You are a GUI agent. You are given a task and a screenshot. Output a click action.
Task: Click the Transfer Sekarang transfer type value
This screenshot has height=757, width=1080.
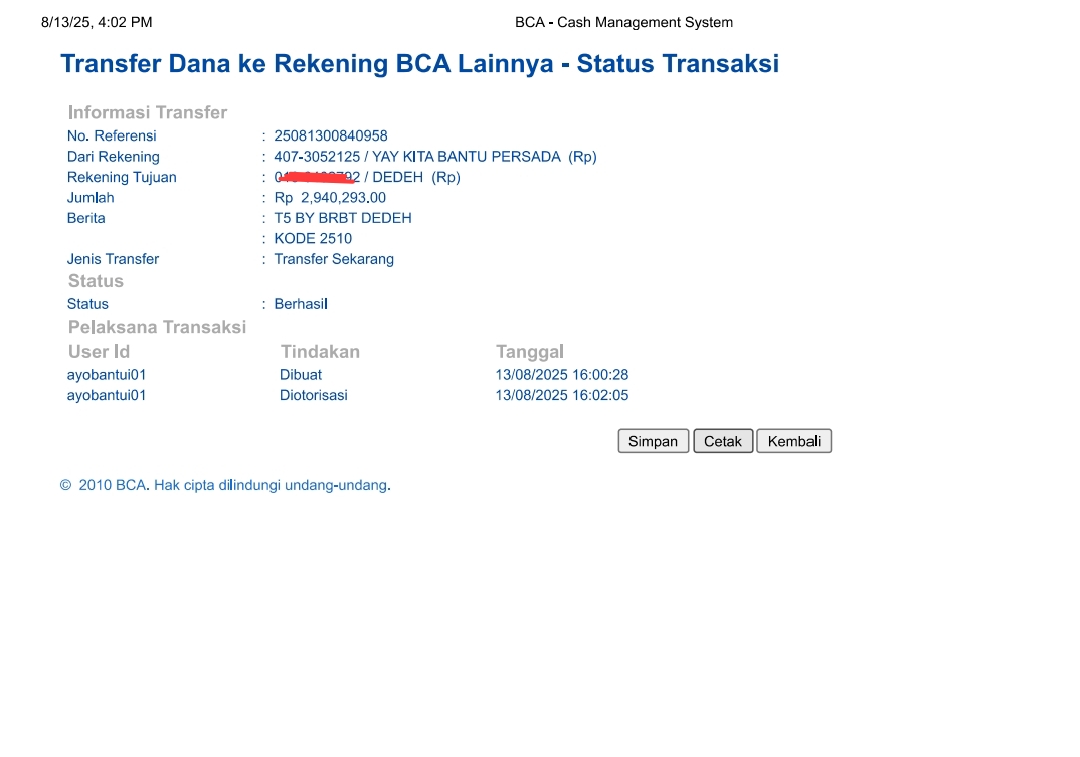[334, 259]
